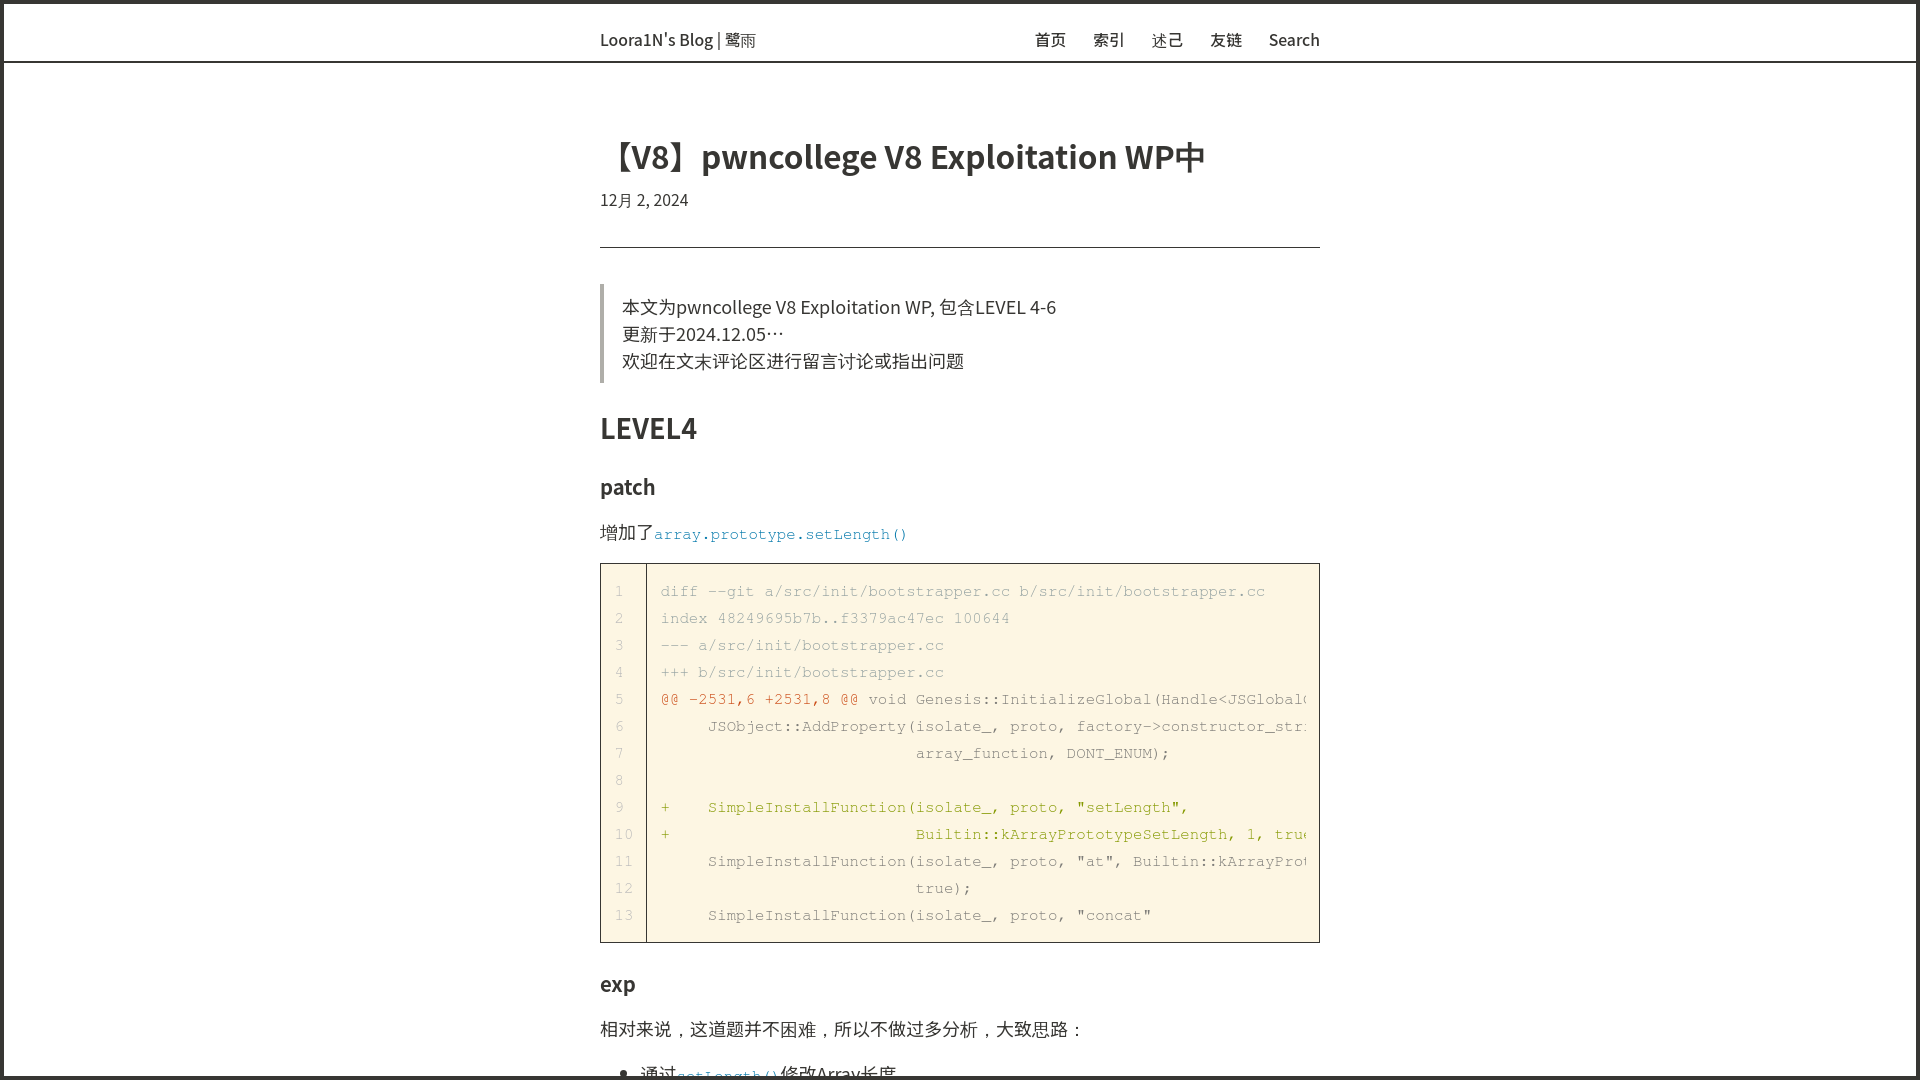The image size is (1920, 1080).
Task: Click code line array_function, DONT_ENUM);
Action: point(1042,754)
